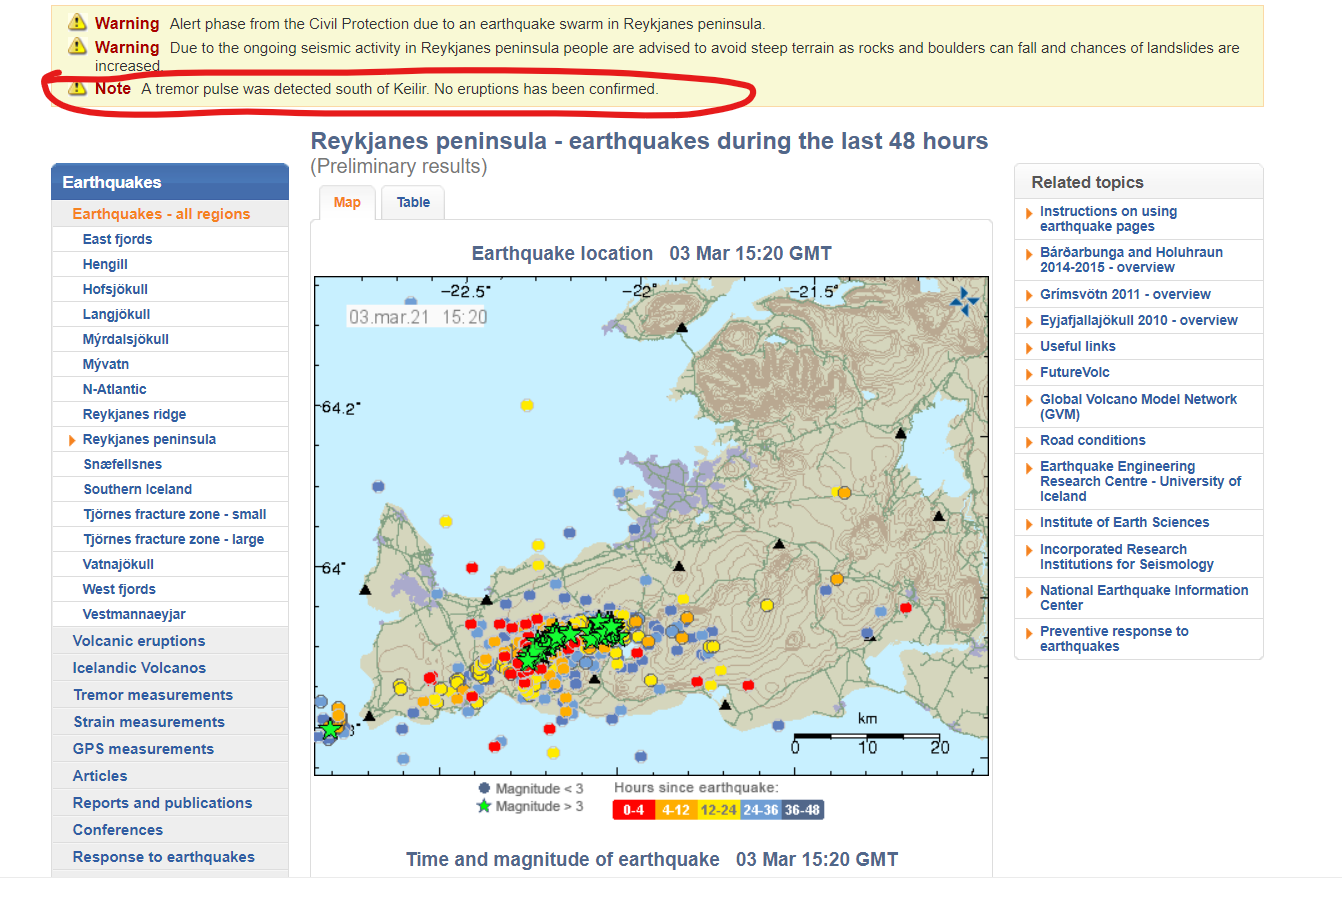Viewport: 1342px width, 906px height.
Task: Click the dark blue 36-48 hours legend swatch
Action: click(x=802, y=810)
